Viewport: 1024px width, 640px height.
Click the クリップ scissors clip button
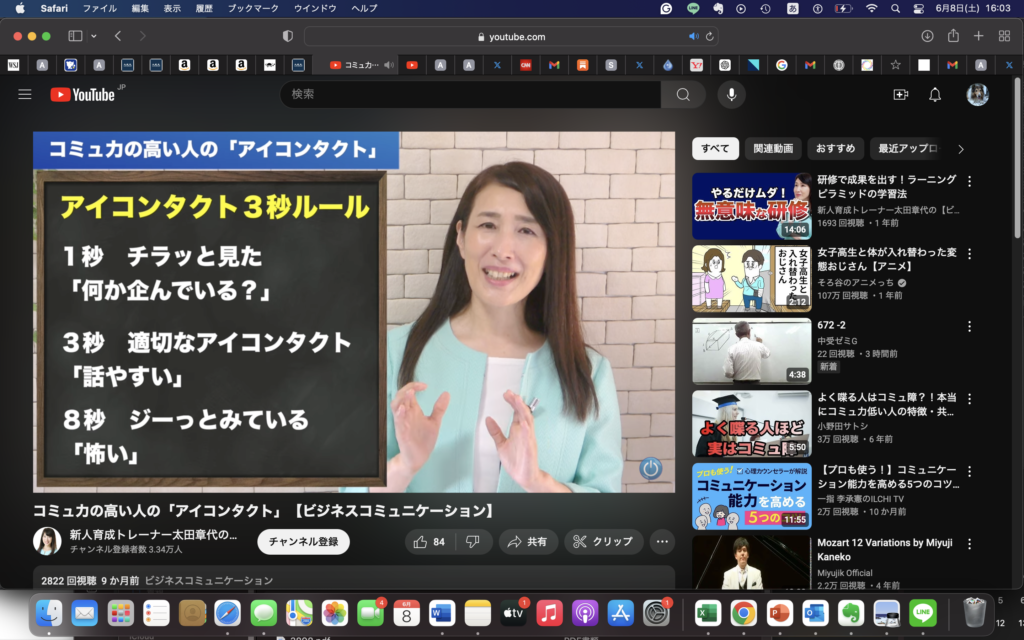coord(603,542)
